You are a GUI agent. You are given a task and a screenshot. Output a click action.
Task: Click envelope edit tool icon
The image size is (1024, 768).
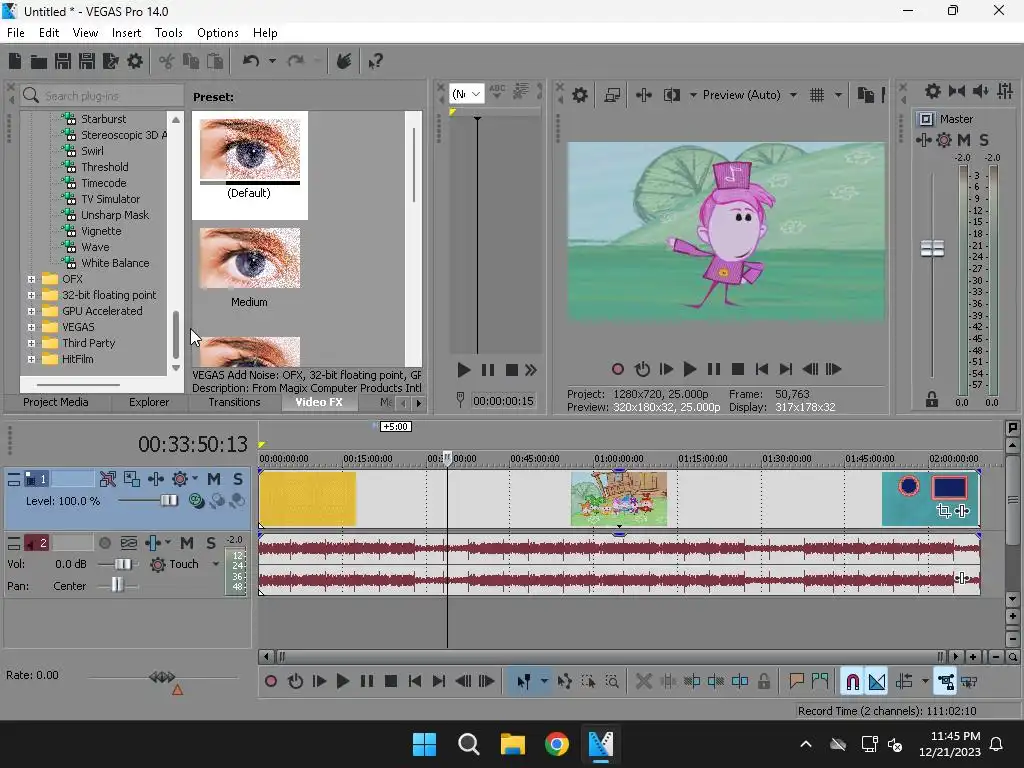pos(564,682)
